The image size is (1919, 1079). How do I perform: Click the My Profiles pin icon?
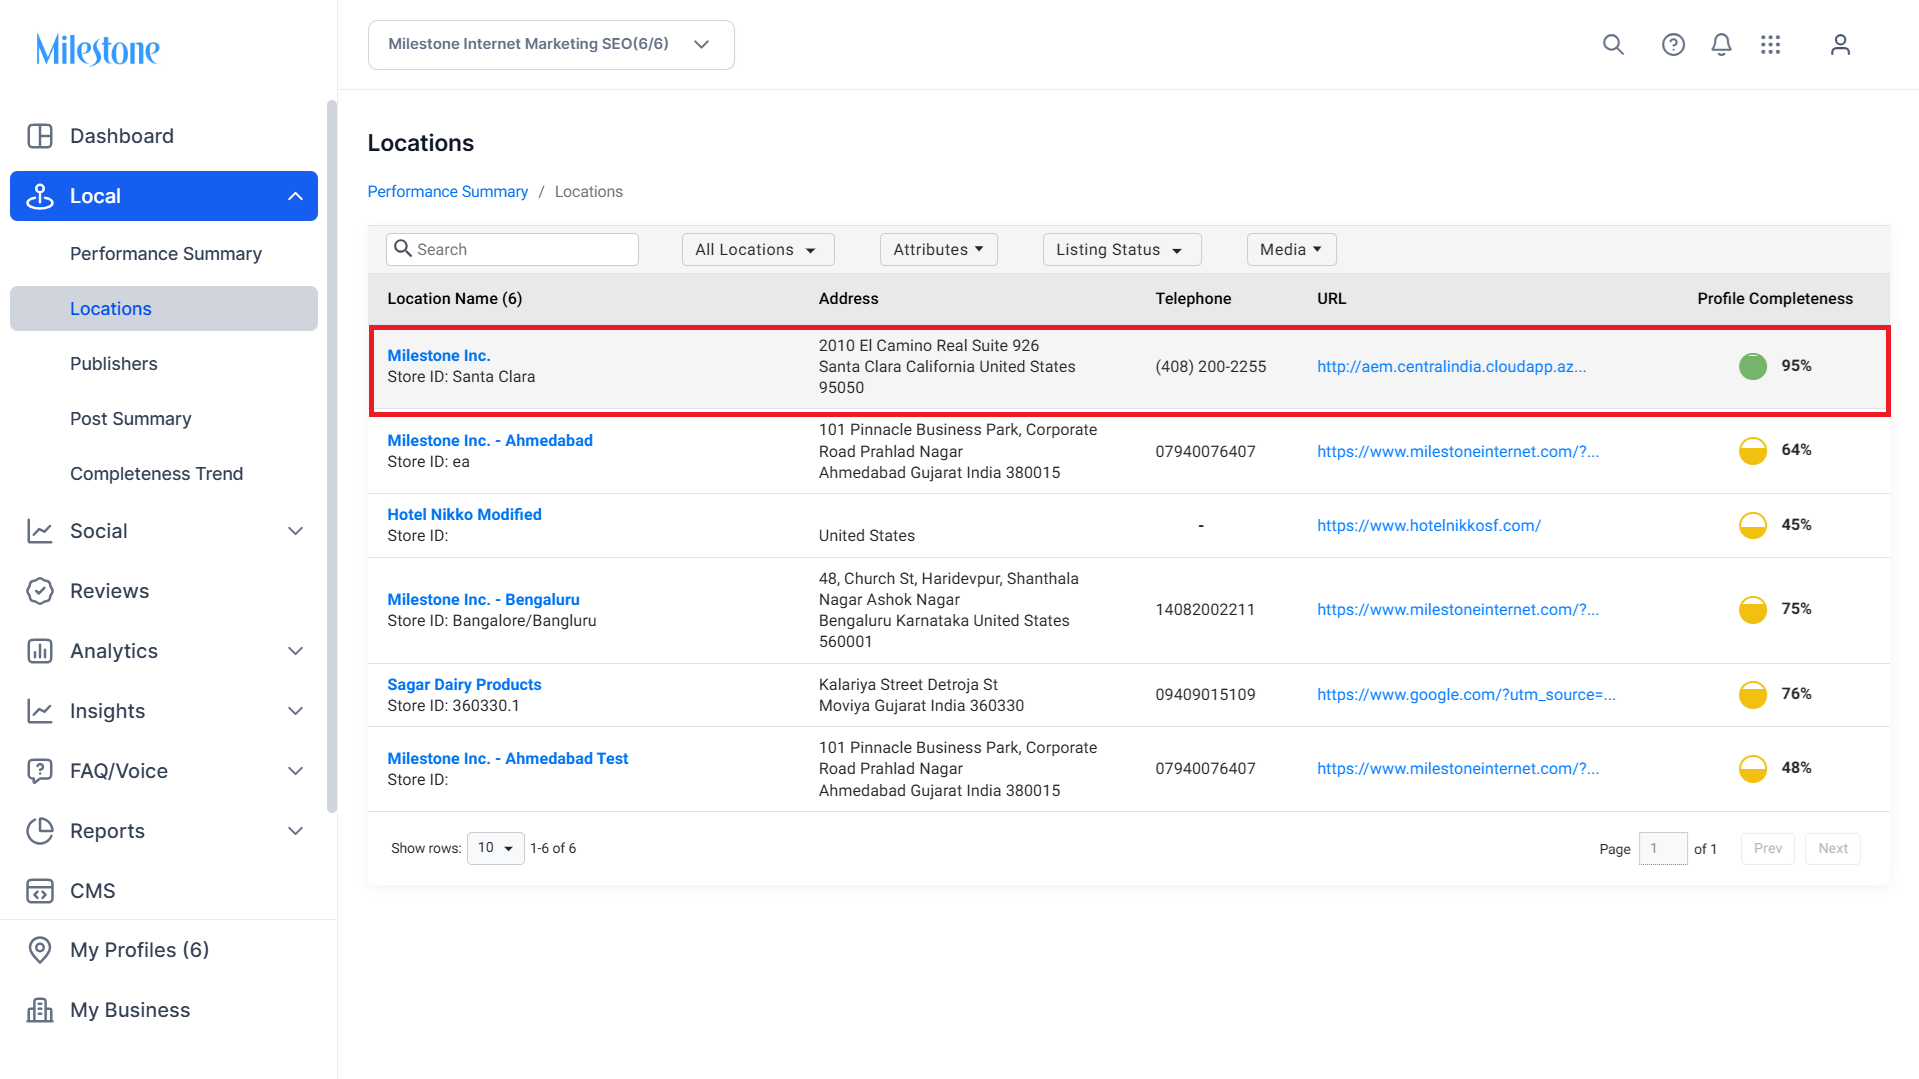(40, 950)
